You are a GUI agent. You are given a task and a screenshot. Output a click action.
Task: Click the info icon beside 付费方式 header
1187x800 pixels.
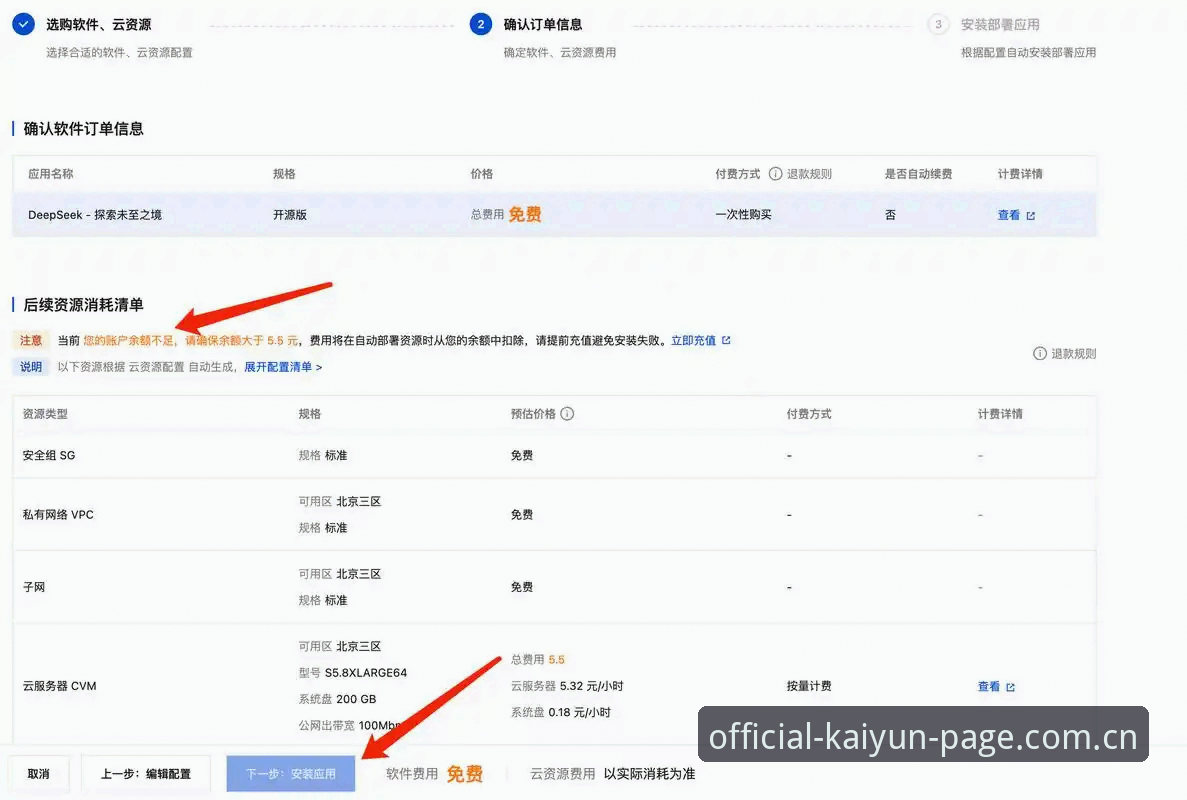[x=775, y=174]
